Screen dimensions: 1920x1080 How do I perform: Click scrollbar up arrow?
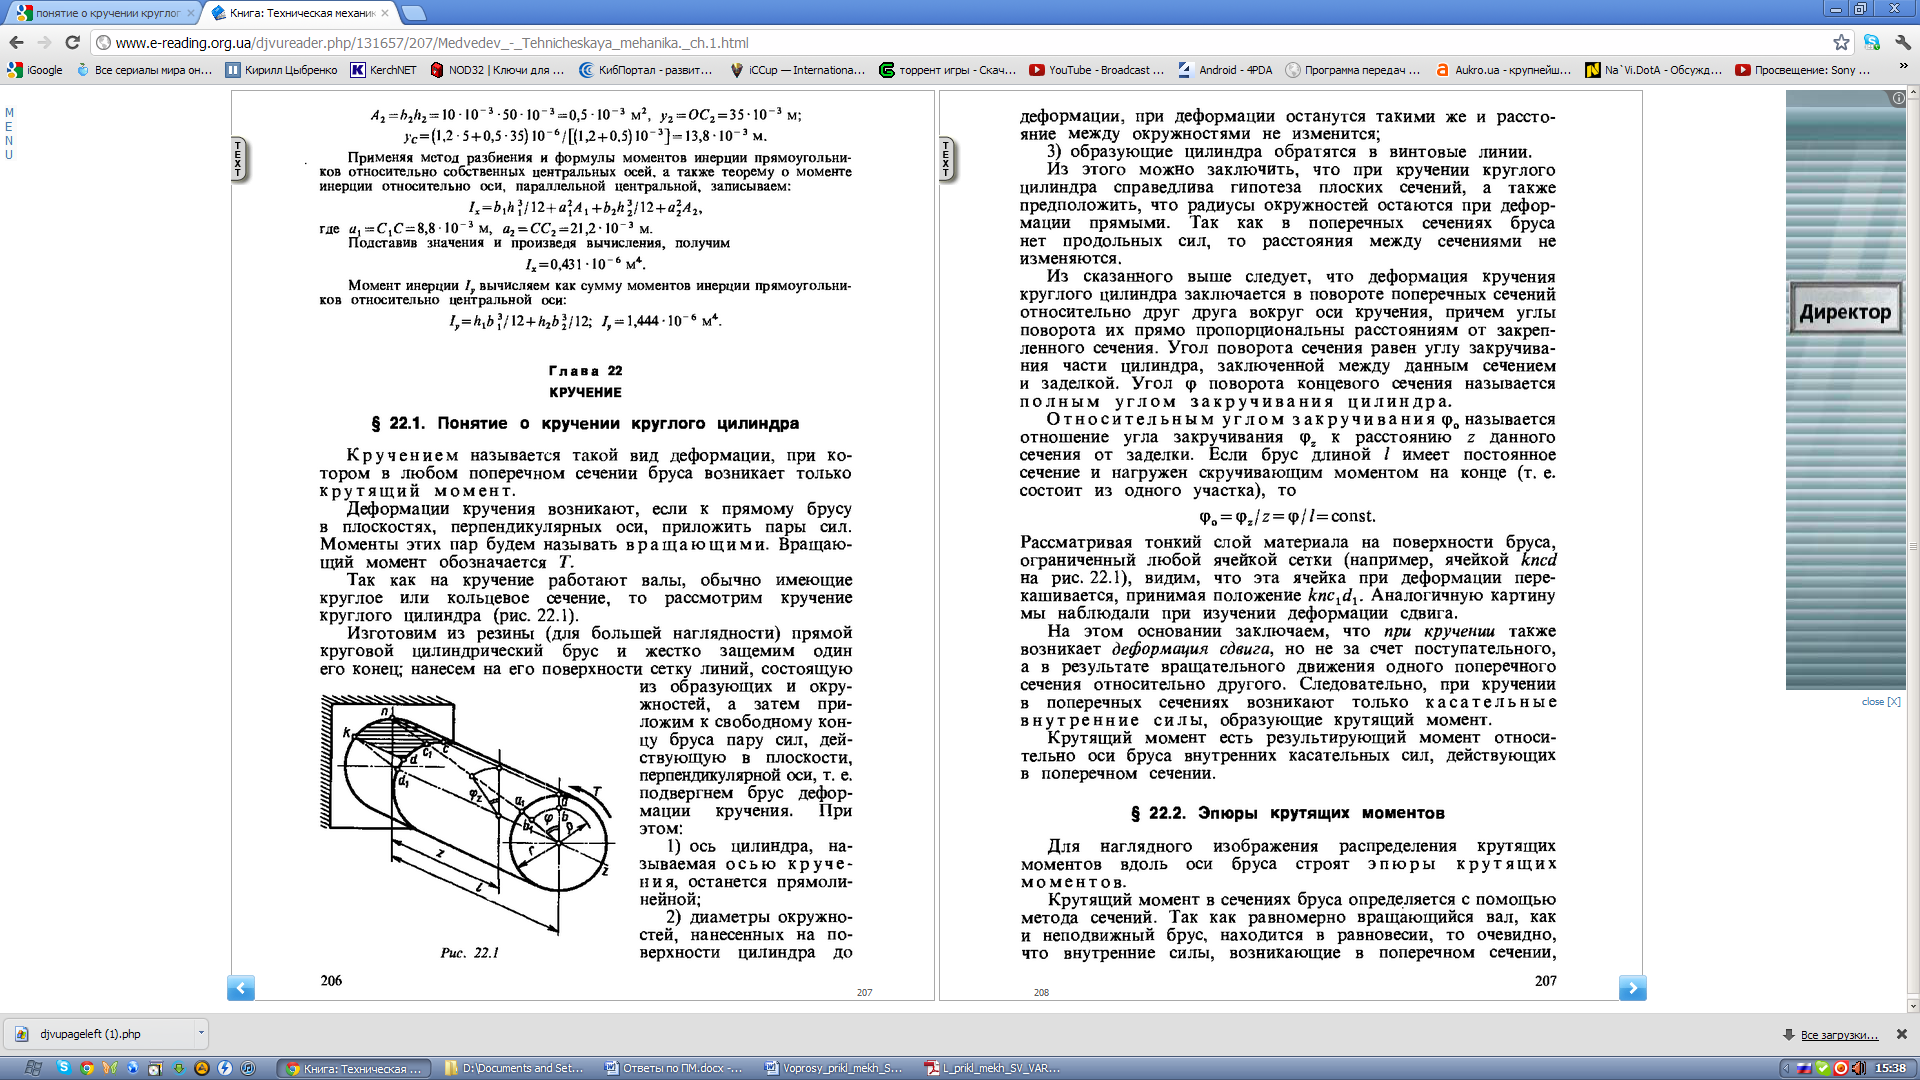point(1912,92)
